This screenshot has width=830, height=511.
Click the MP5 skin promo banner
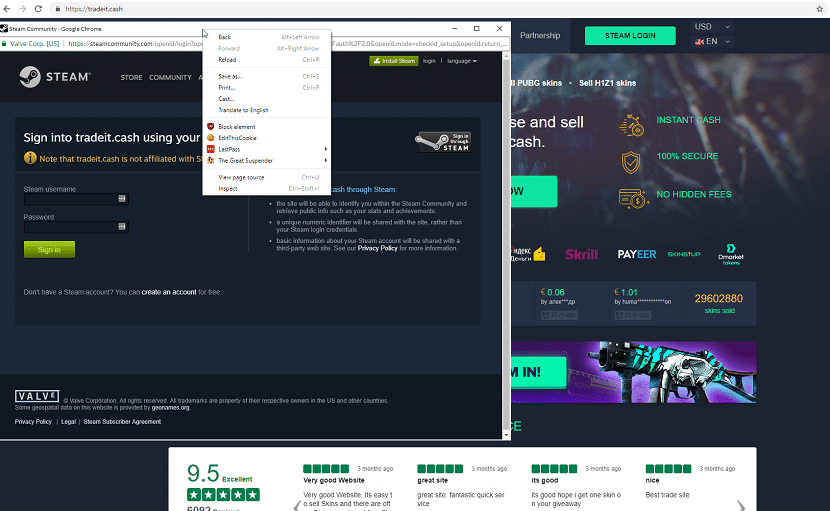coord(634,372)
